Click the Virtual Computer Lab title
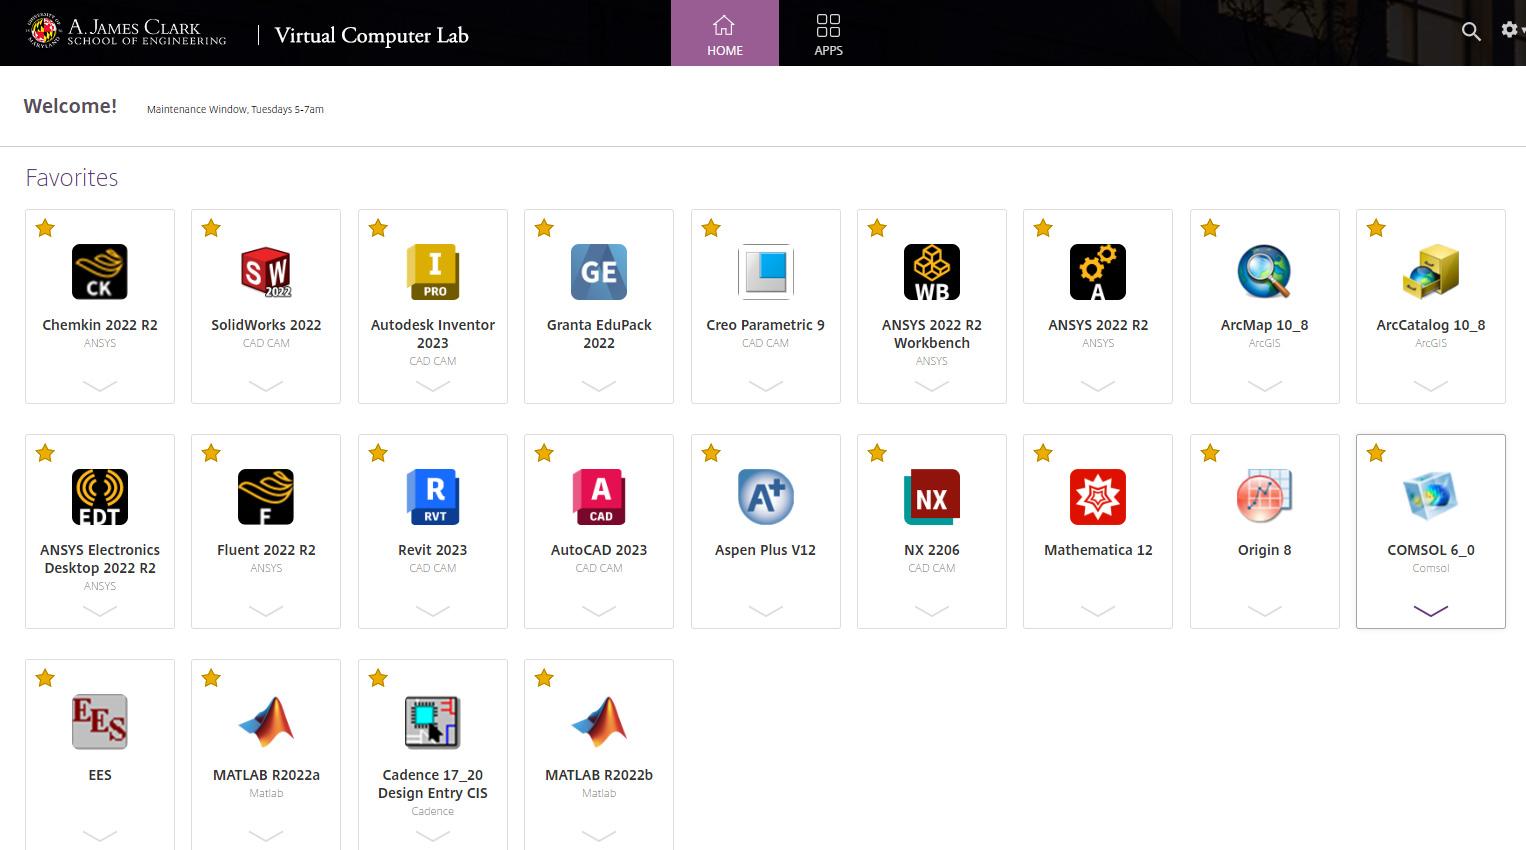The height and width of the screenshot is (850, 1526). click(371, 35)
